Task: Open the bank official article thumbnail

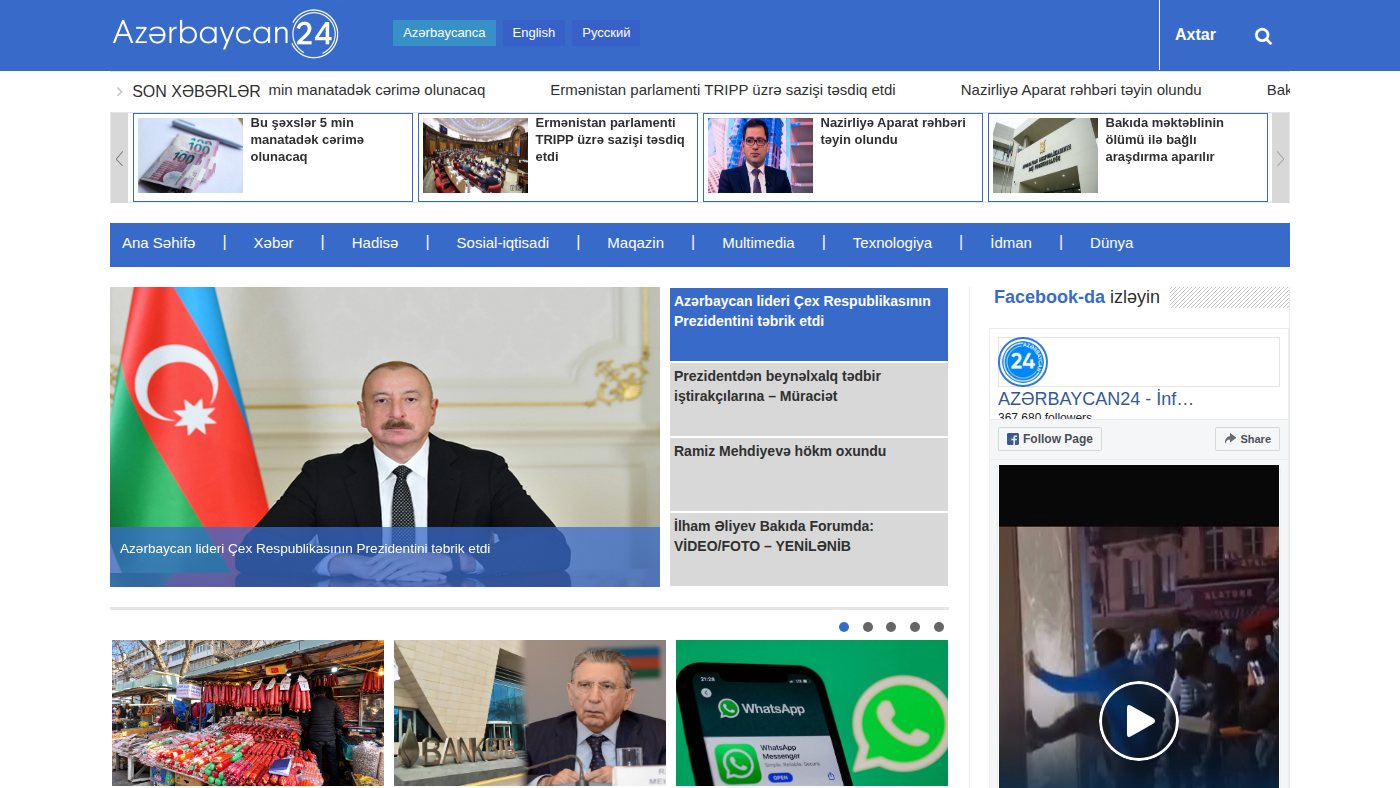Action: pos(530,713)
